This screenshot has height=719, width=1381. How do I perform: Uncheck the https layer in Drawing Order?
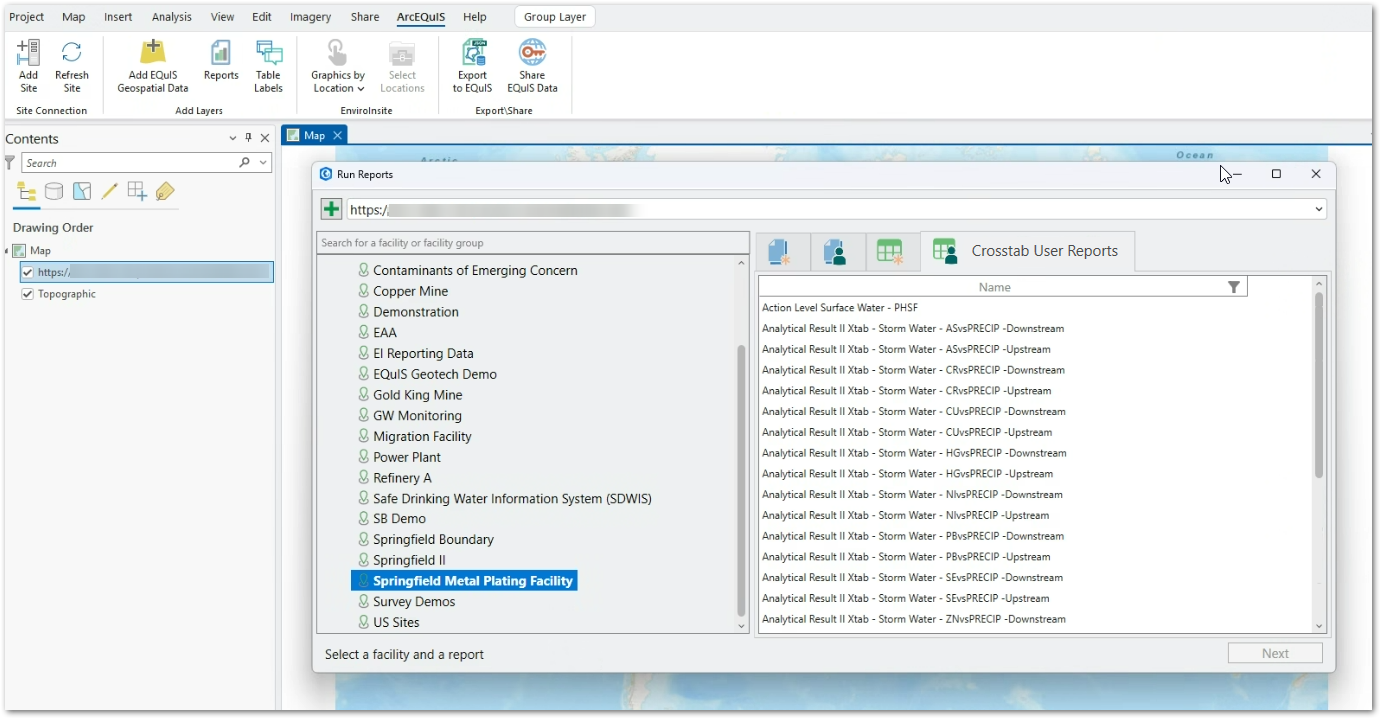pyautogui.click(x=27, y=272)
